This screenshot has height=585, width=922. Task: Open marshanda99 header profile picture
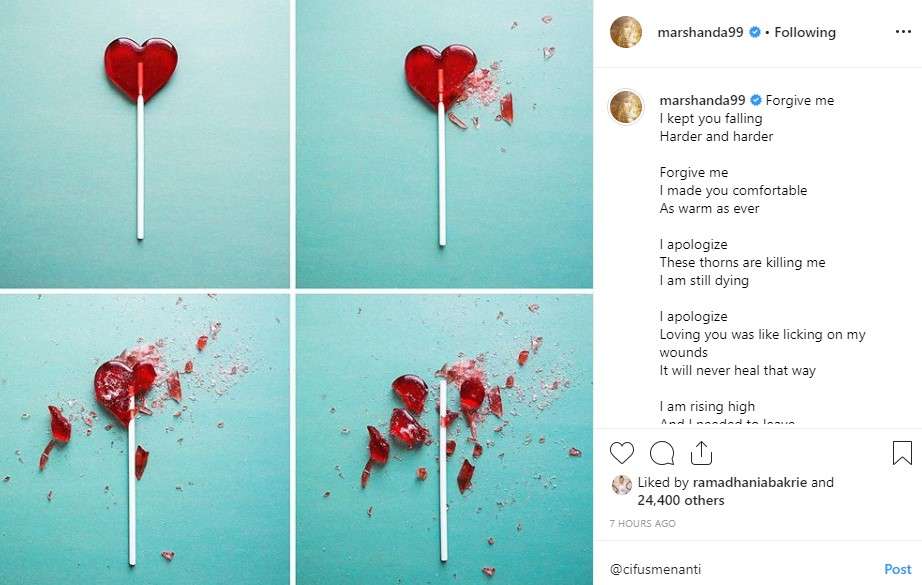click(626, 32)
